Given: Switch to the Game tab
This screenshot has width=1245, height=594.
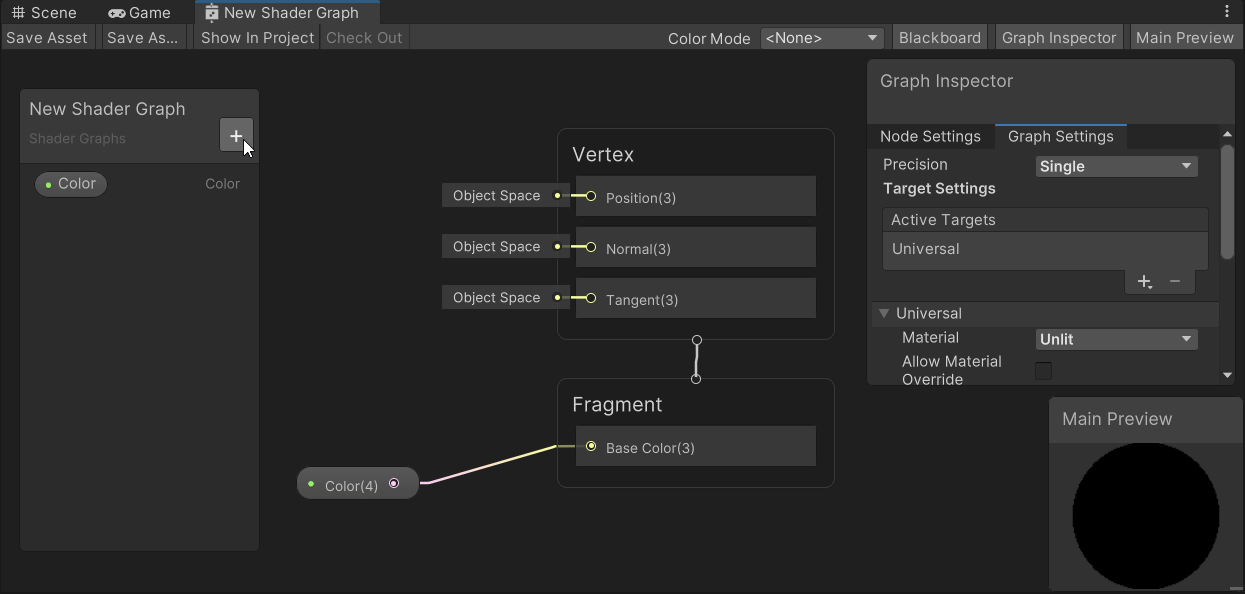Looking at the screenshot, I should [140, 12].
